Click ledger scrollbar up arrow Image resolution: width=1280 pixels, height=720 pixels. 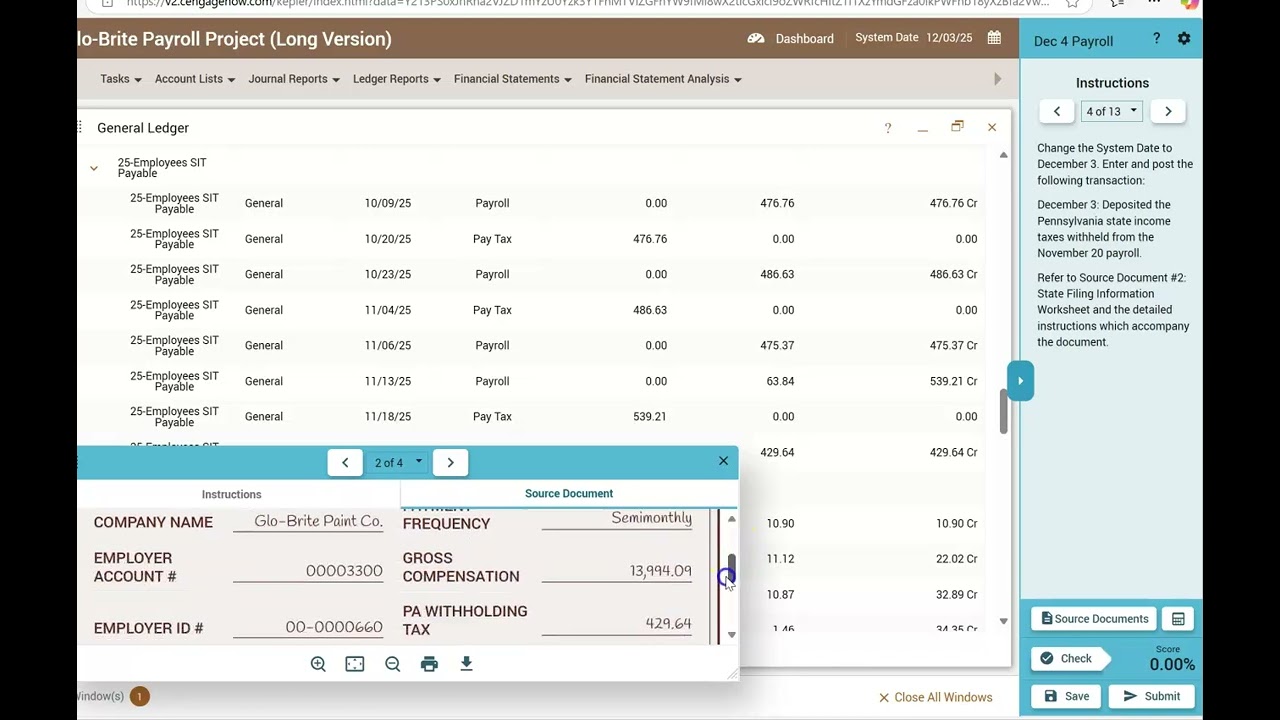point(1003,155)
